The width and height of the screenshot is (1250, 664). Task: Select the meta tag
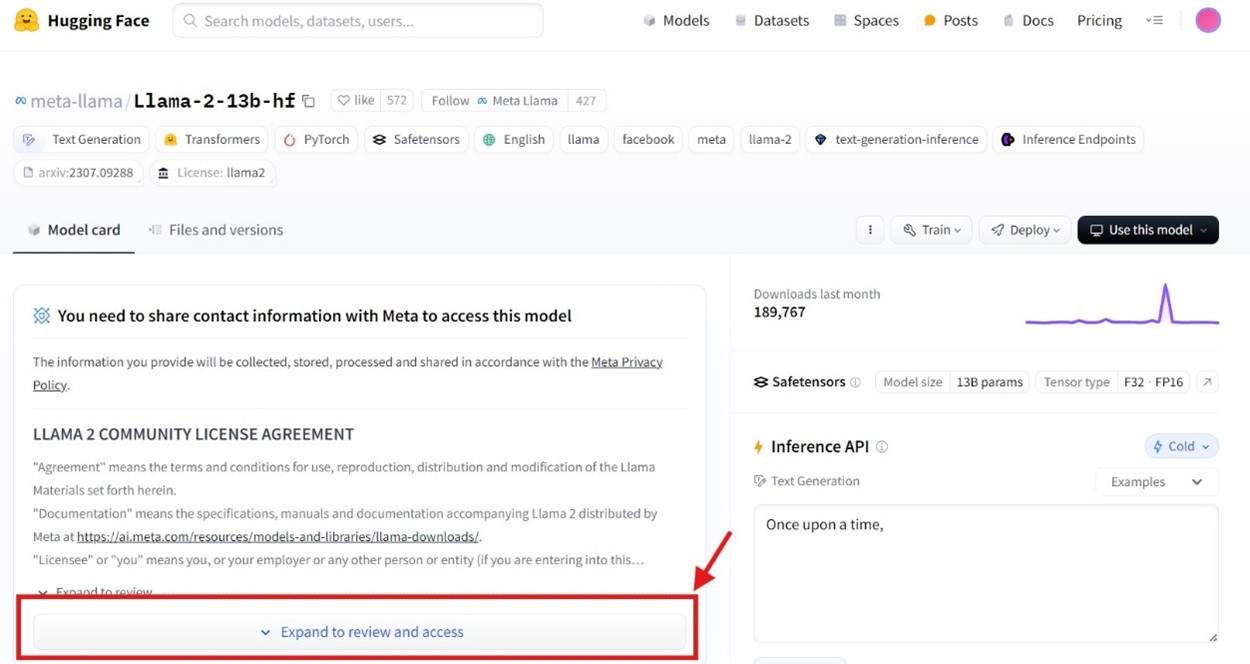click(x=711, y=140)
